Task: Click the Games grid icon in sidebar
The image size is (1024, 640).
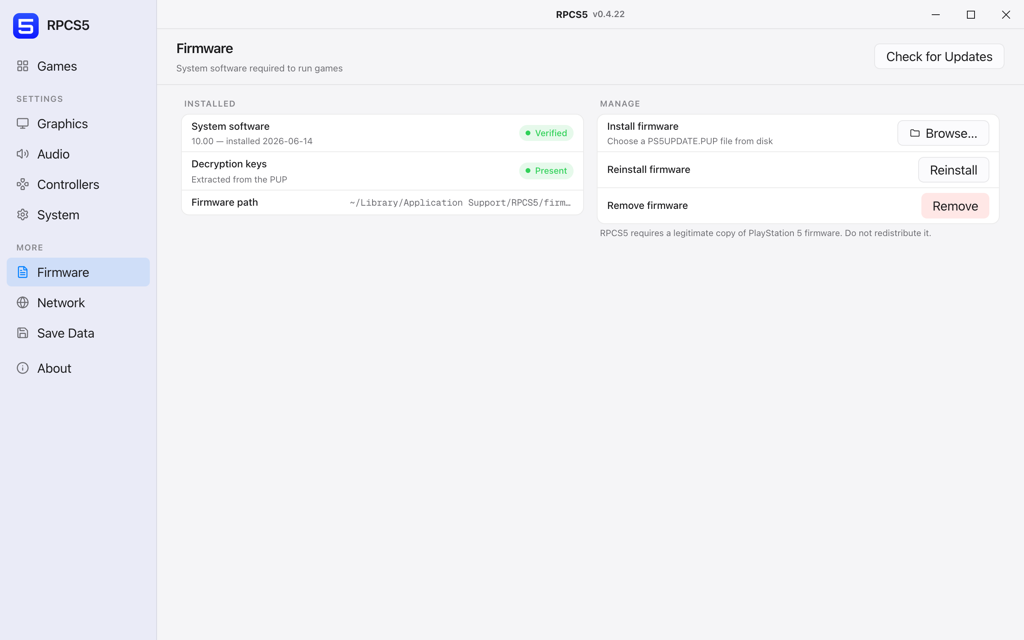Action: [x=23, y=66]
